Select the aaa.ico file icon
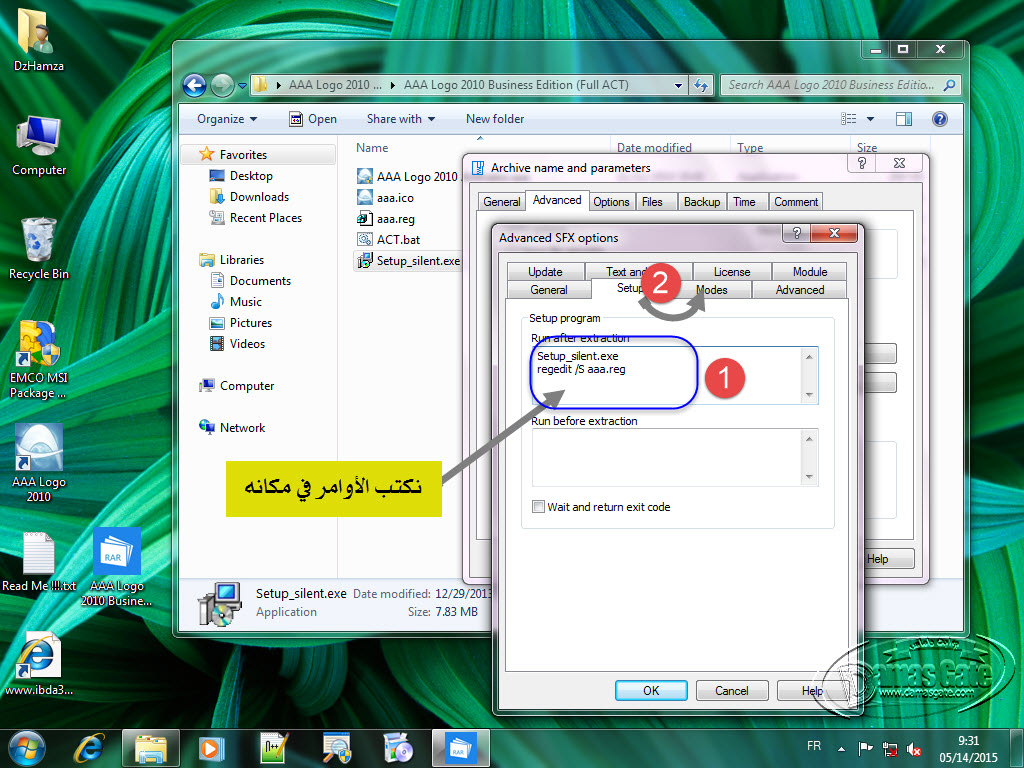The height and width of the screenshot is (768, 1024). coord(364,197)
